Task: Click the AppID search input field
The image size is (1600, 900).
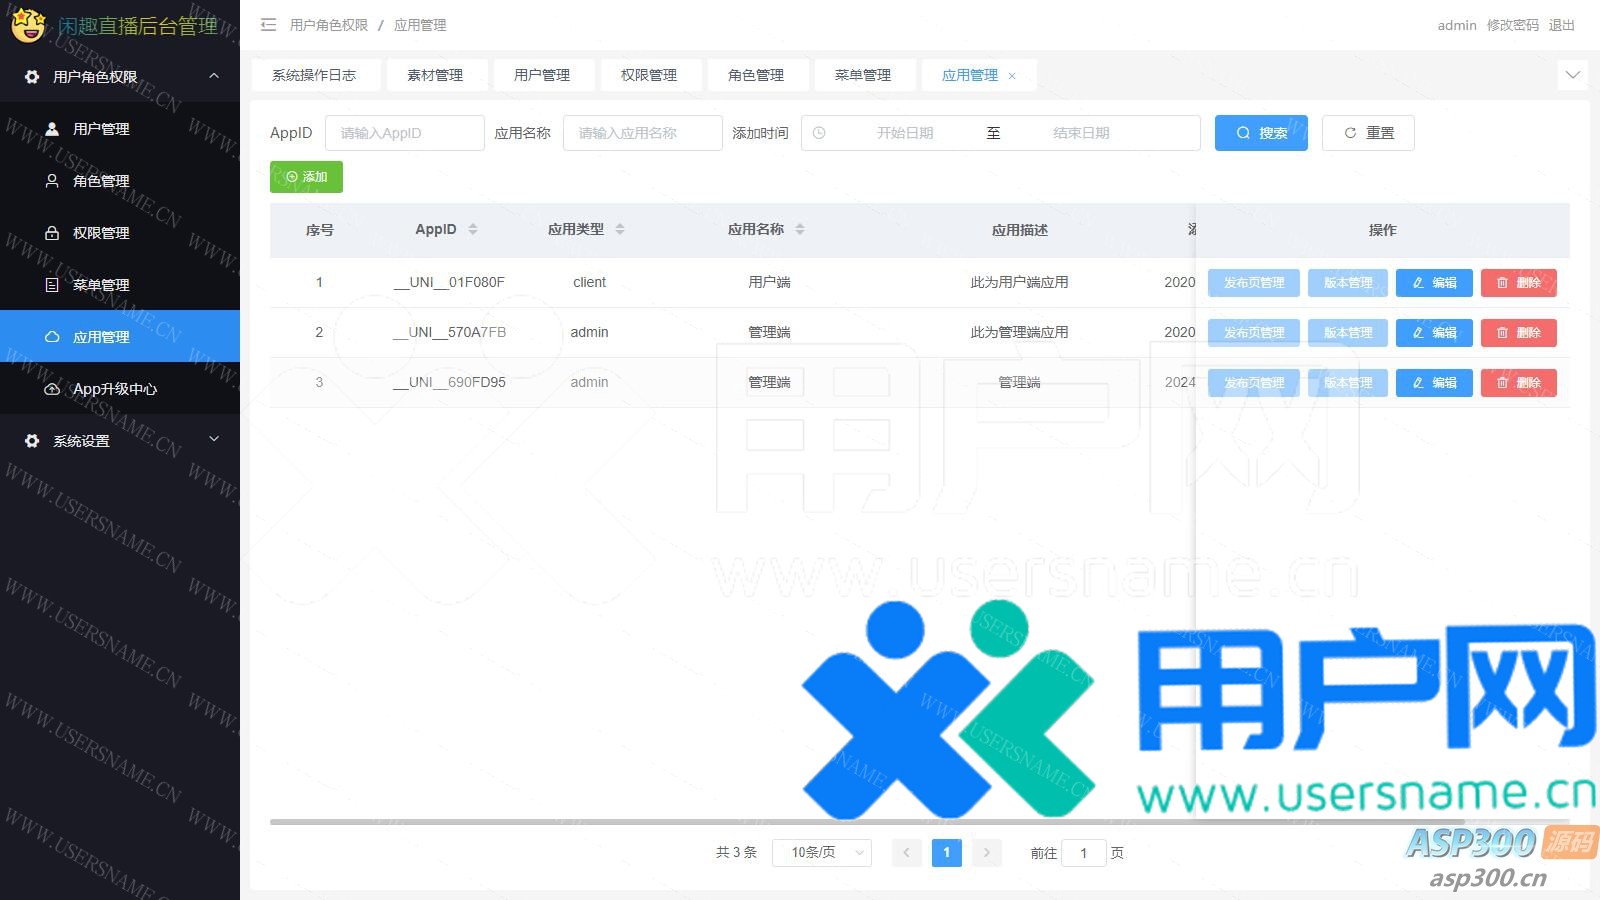Action: click(x=405, y=133)
